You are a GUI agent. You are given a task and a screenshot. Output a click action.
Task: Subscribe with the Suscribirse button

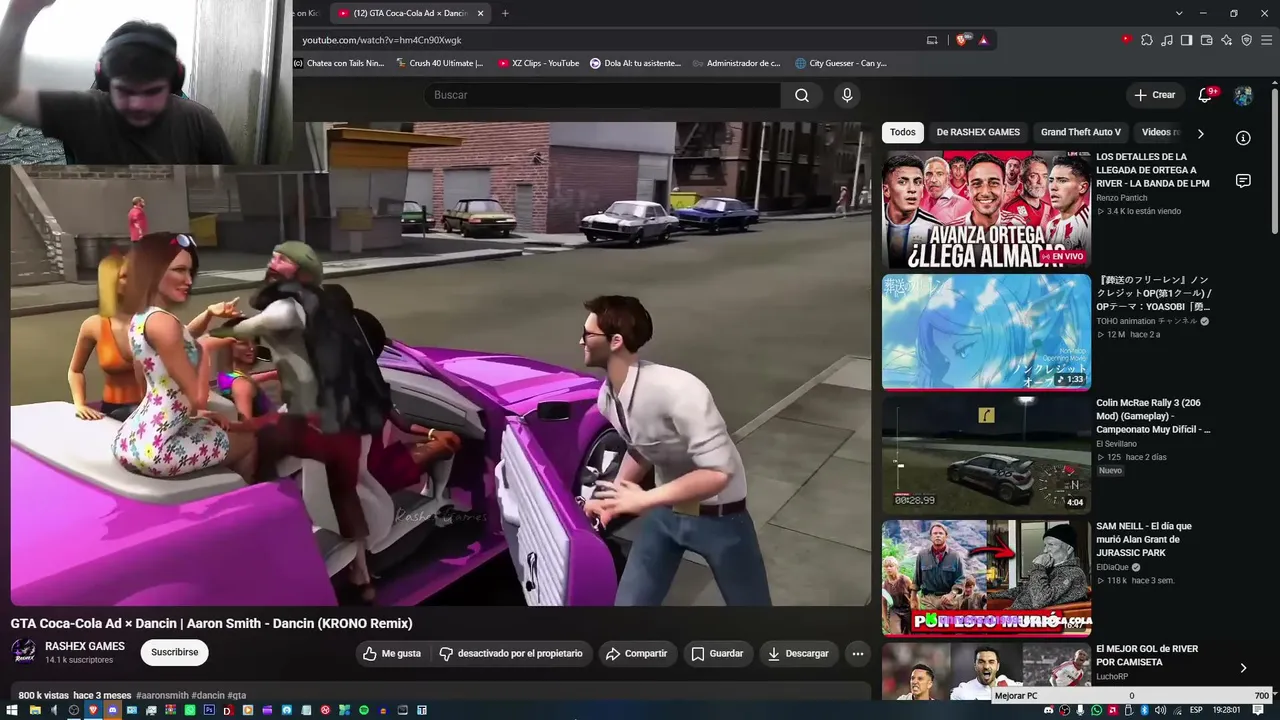[x=175, y=652]
